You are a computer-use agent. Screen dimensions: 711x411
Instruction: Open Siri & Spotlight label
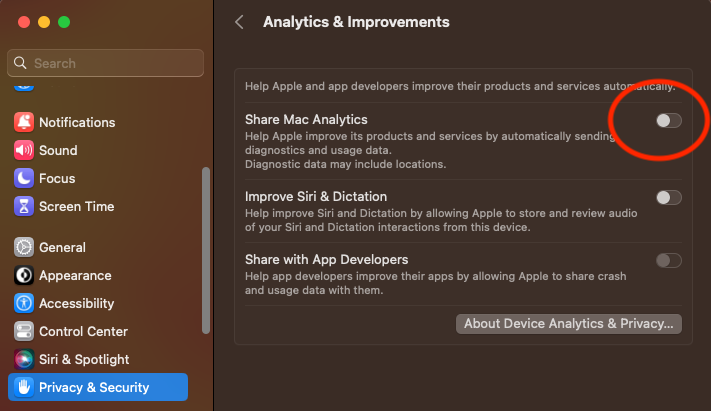tap(84, 360)
